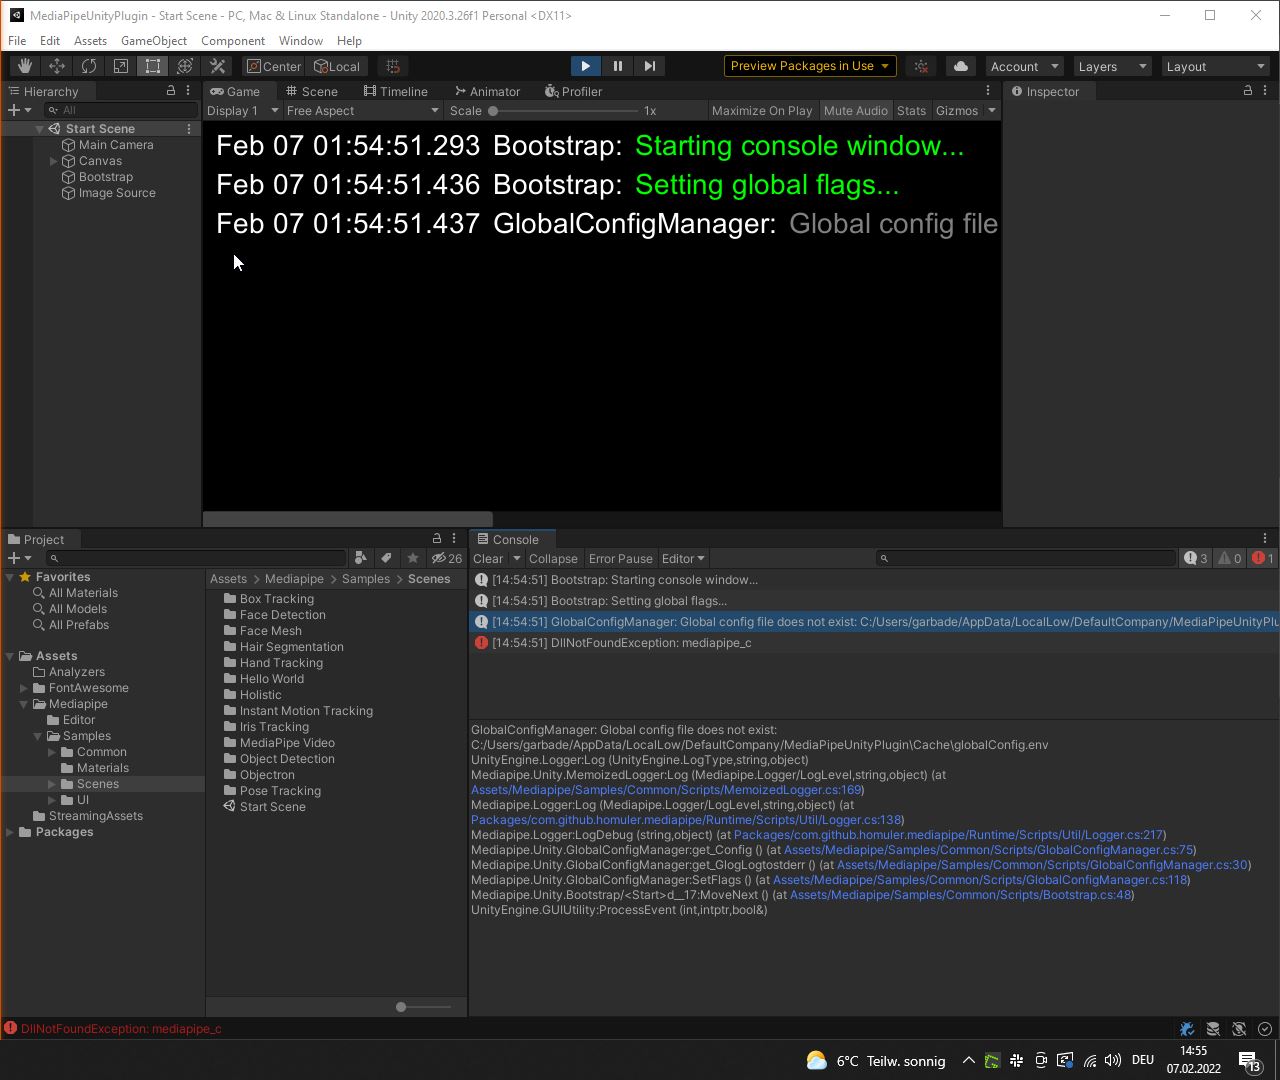This screenshot has width=1280, height=1080.
Task: Expand the Canvas object in Hierarchy
Action: [x=53, y=160]
